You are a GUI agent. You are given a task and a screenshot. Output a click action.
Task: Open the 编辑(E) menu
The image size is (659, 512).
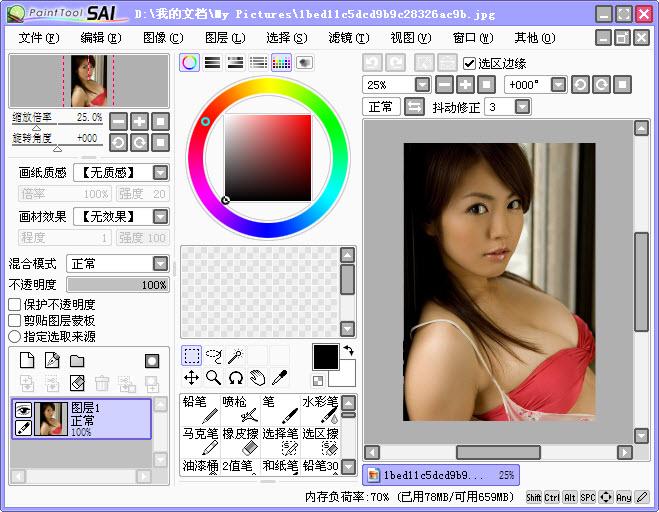click(x=101, y=38)
